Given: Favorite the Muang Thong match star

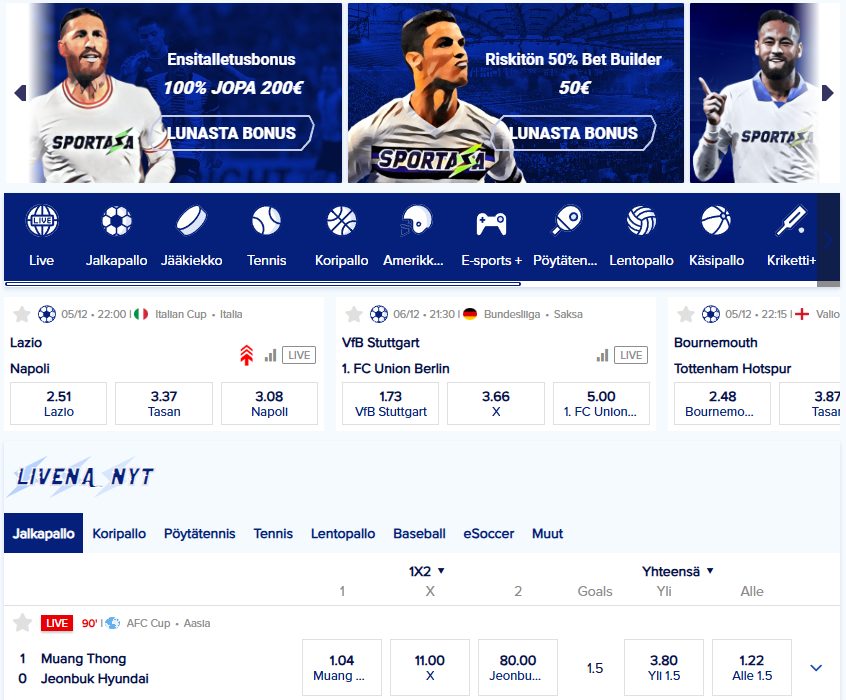Looking at the screenshot, I should click(22, 623).
